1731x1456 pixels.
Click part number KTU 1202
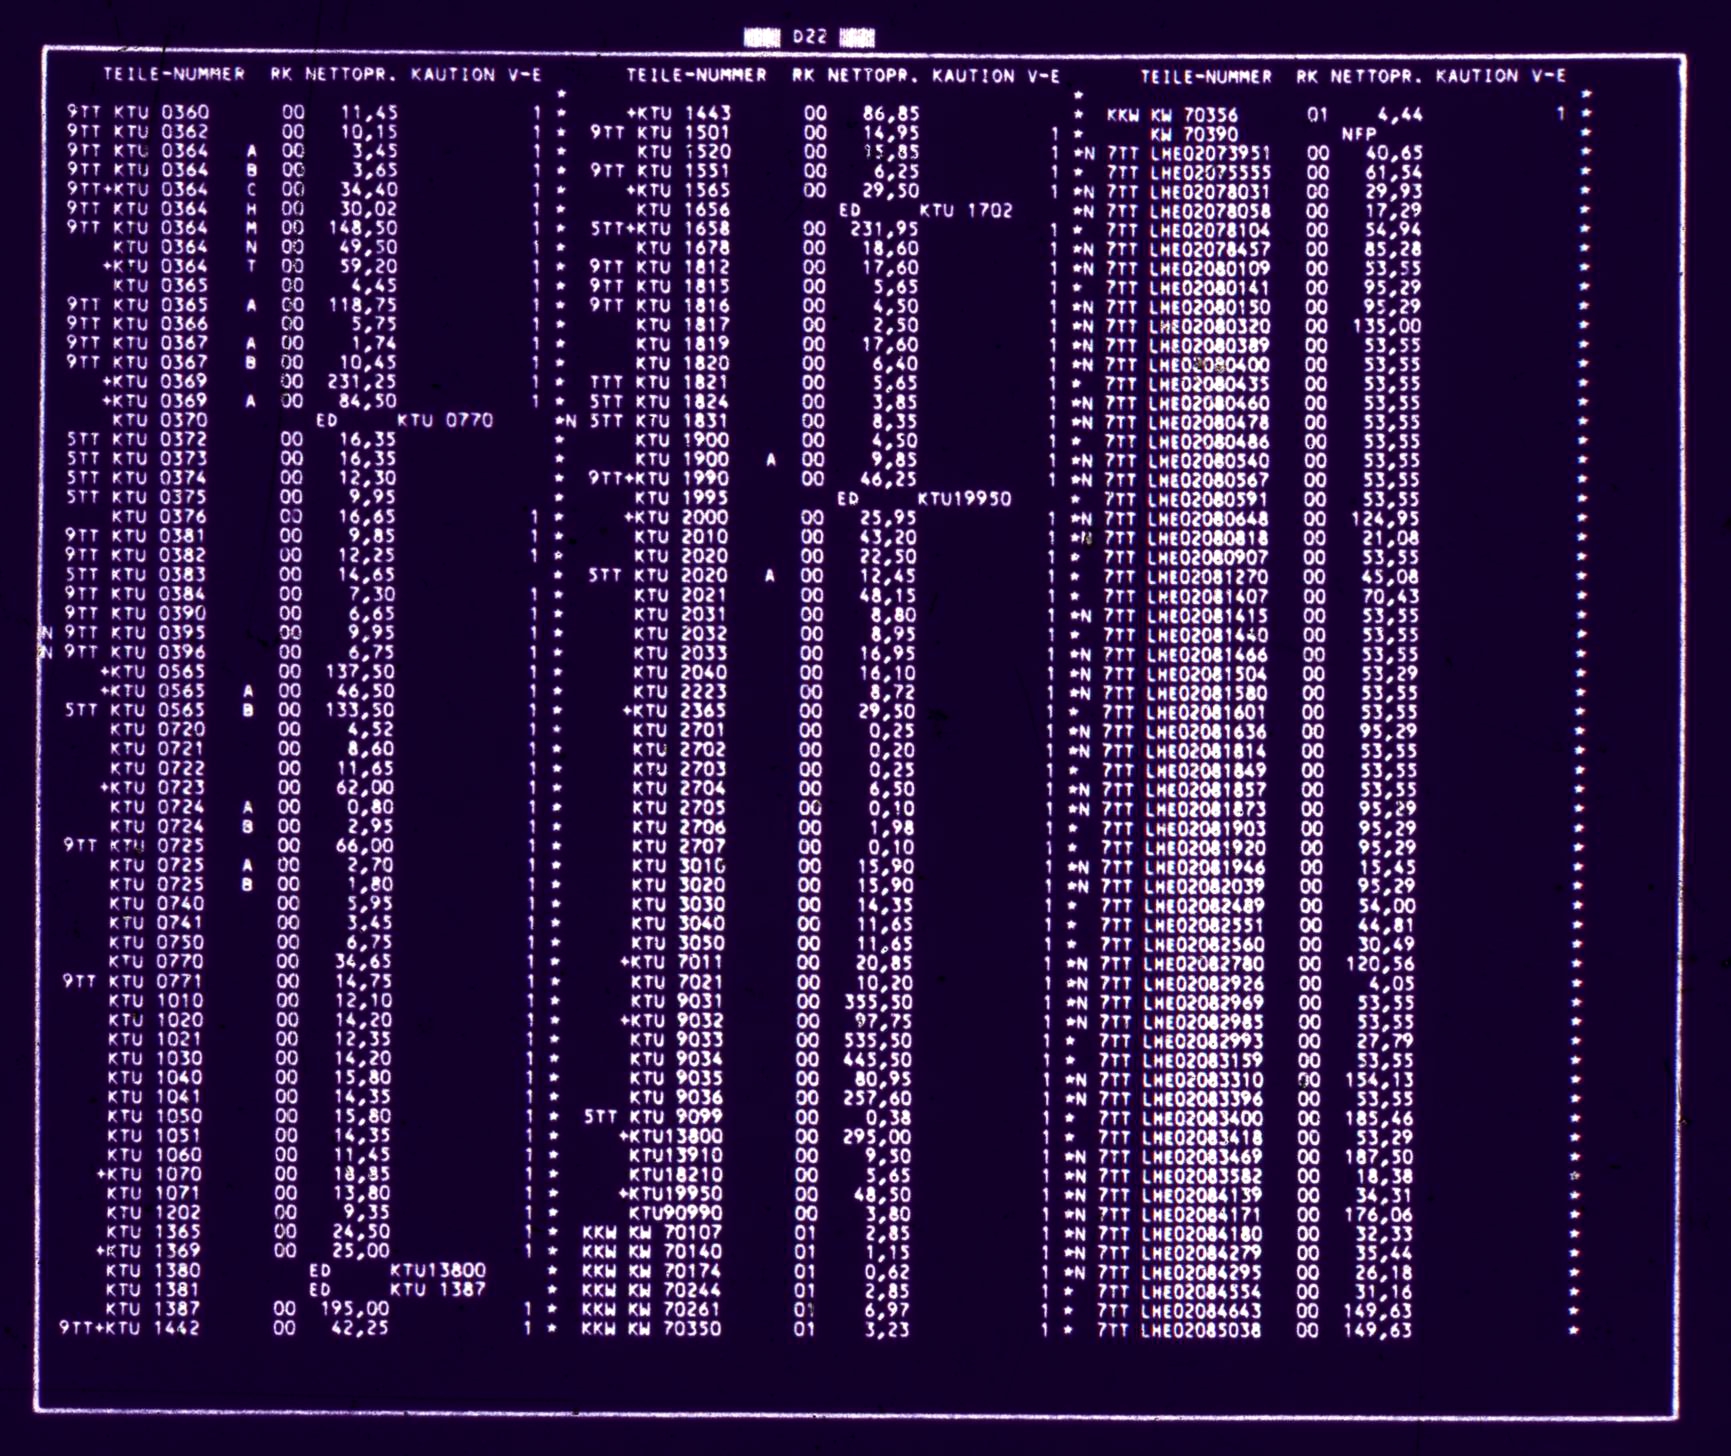coord(155,1213)
